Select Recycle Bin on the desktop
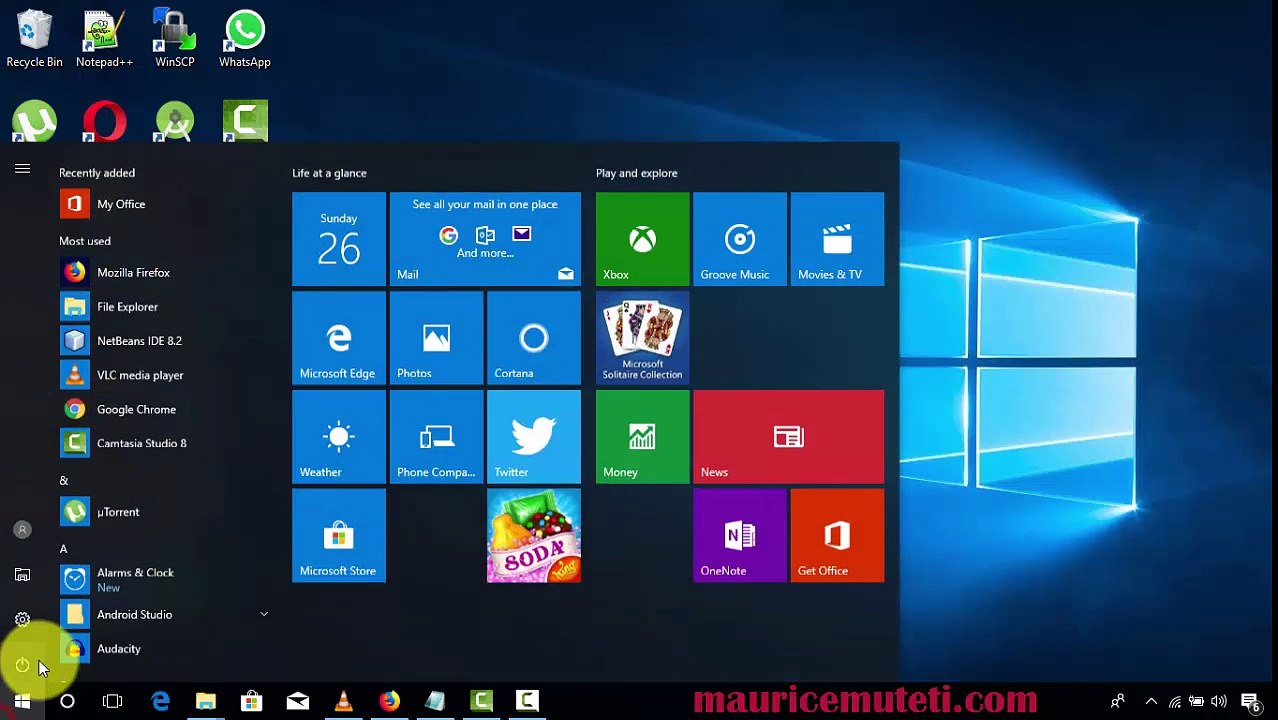1278x720 pixels. tap(35, 39)
